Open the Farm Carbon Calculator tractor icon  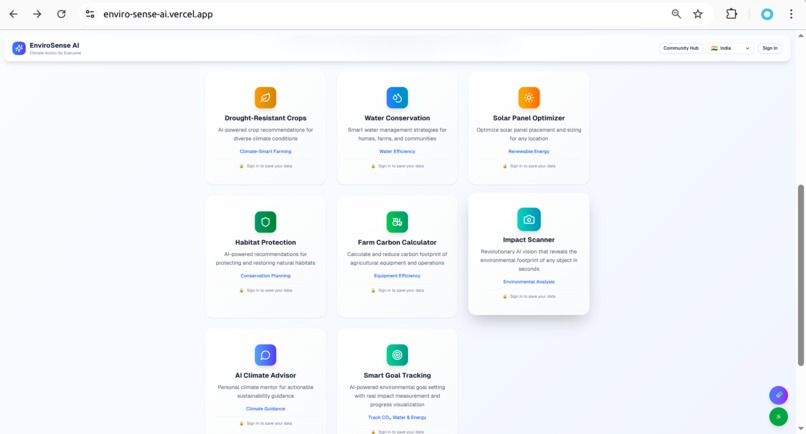(397, 222)
